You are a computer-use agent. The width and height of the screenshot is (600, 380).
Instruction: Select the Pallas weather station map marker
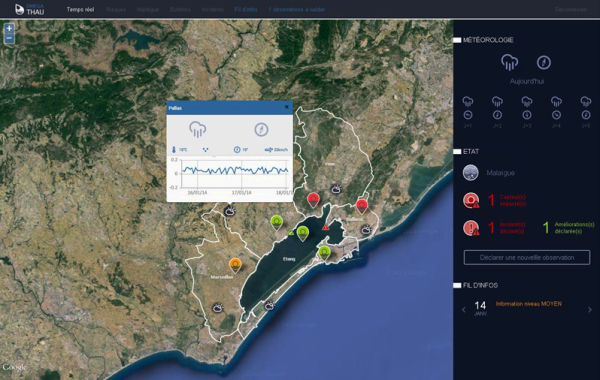coord(230,211)
